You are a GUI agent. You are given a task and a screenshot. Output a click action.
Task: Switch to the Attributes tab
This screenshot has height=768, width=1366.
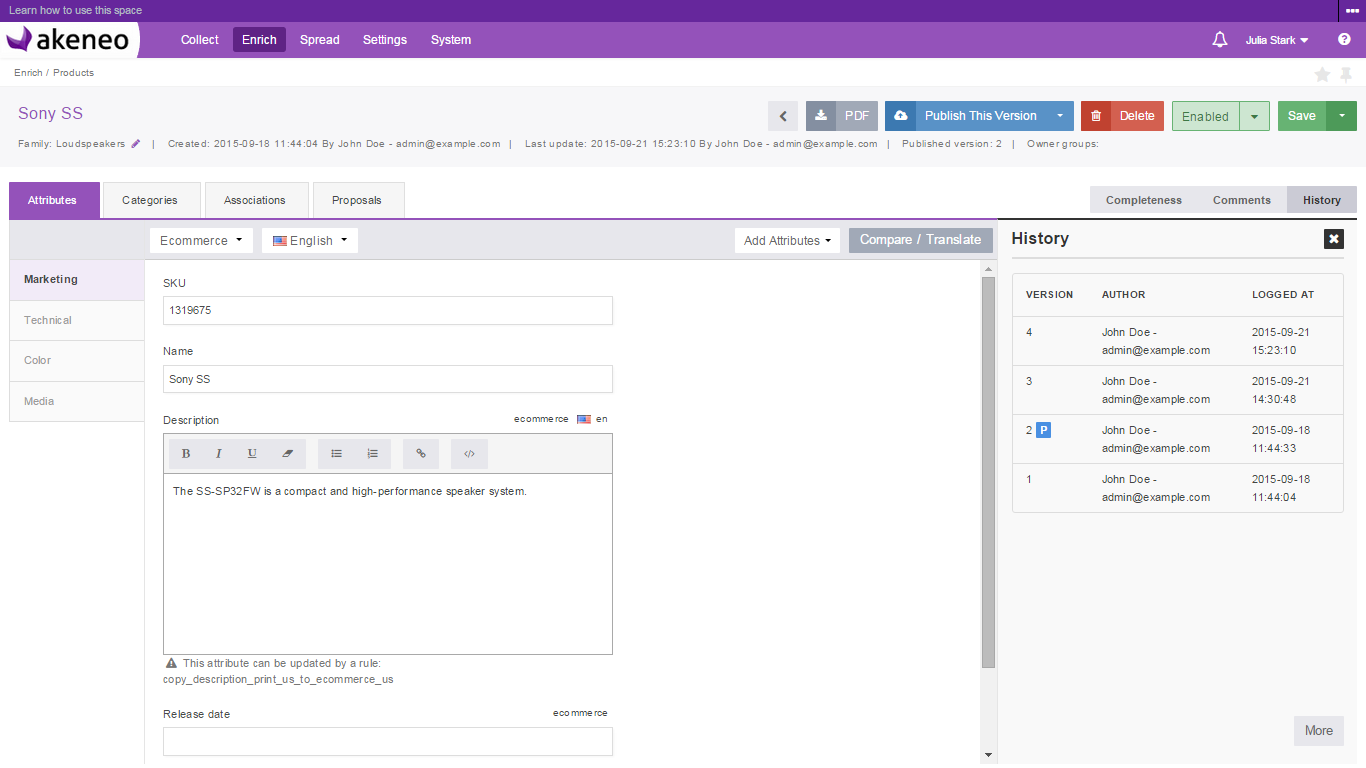click(x=54, y=200)
